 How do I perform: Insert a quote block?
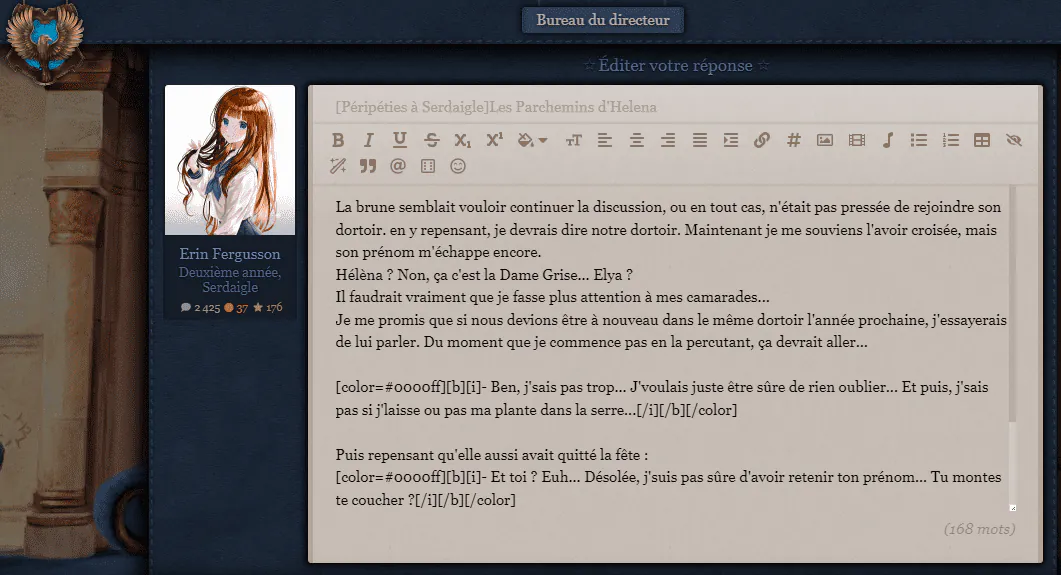point(367,166)
